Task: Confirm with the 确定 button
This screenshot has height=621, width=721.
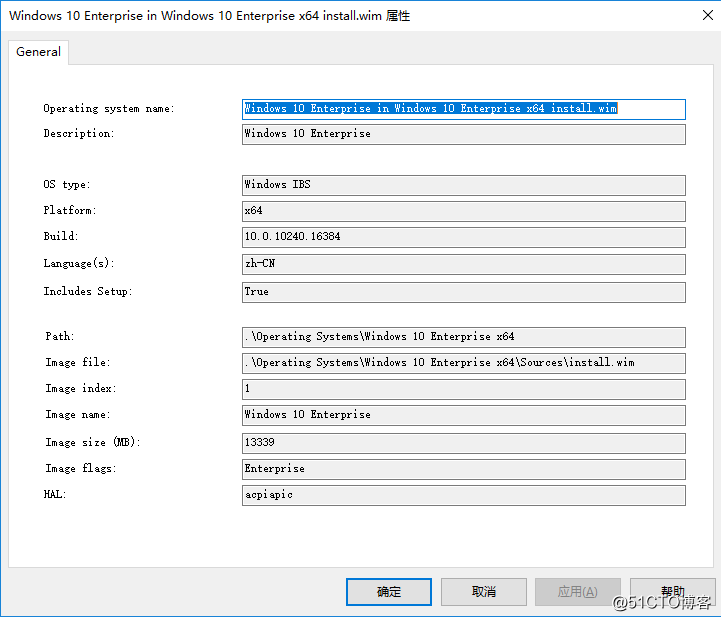Action: pos(389,592)
